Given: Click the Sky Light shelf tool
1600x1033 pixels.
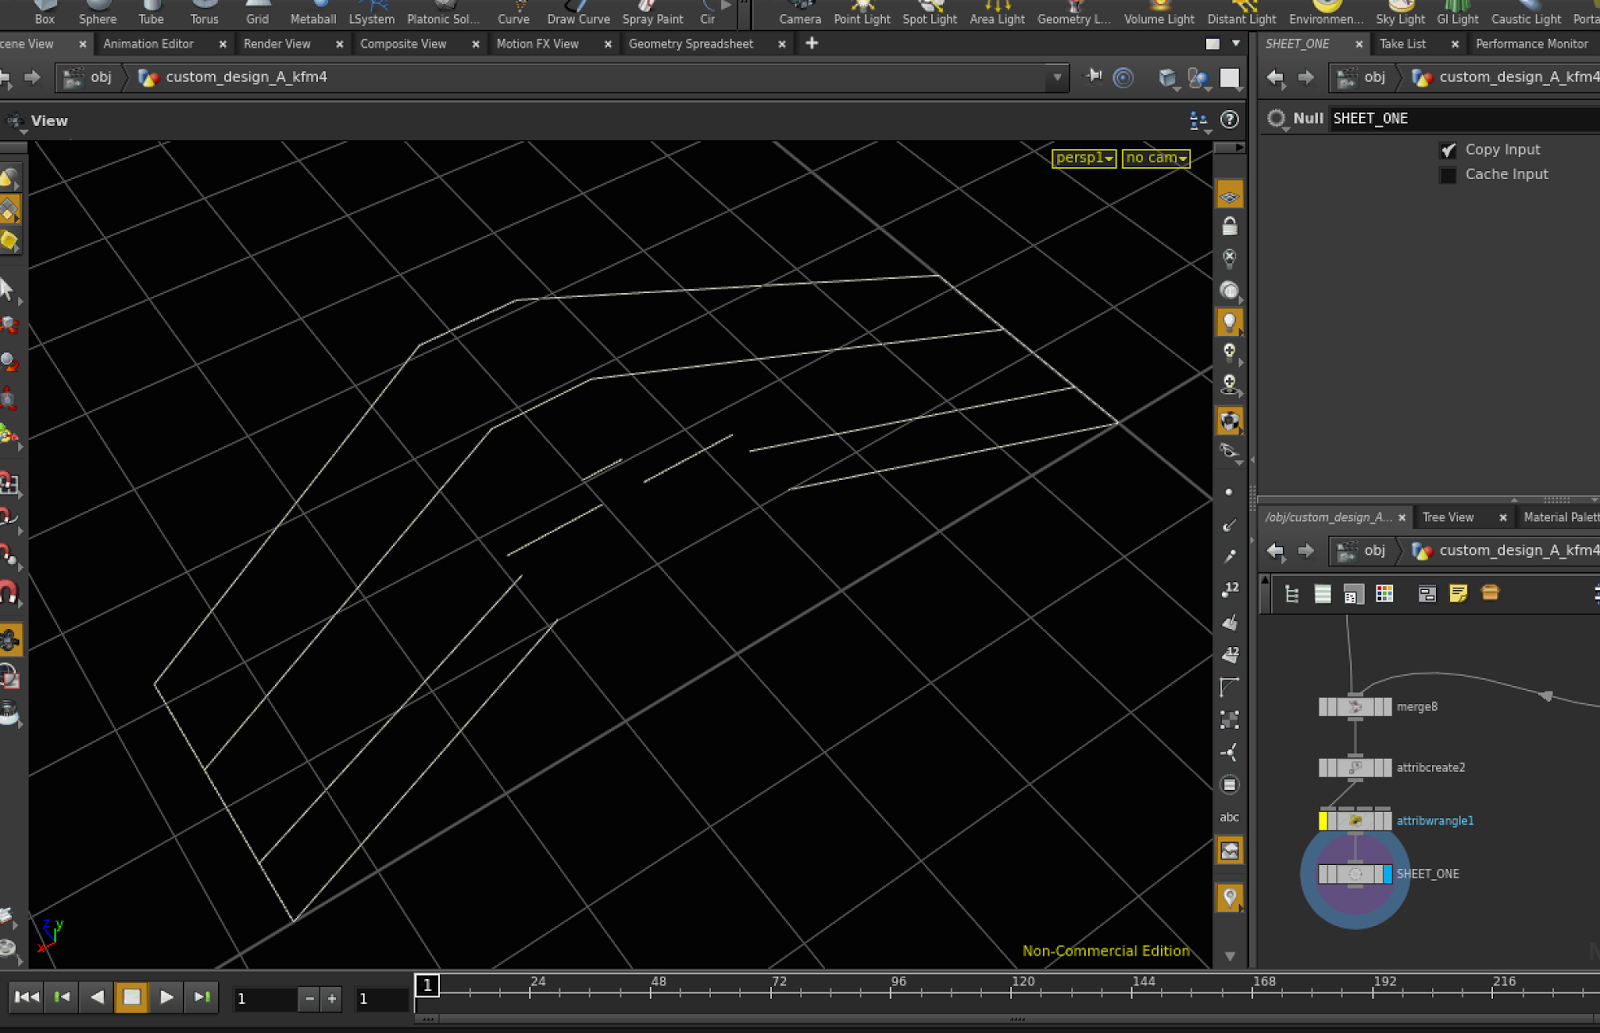Looking at the screenshot, I should click(1399, 13).
